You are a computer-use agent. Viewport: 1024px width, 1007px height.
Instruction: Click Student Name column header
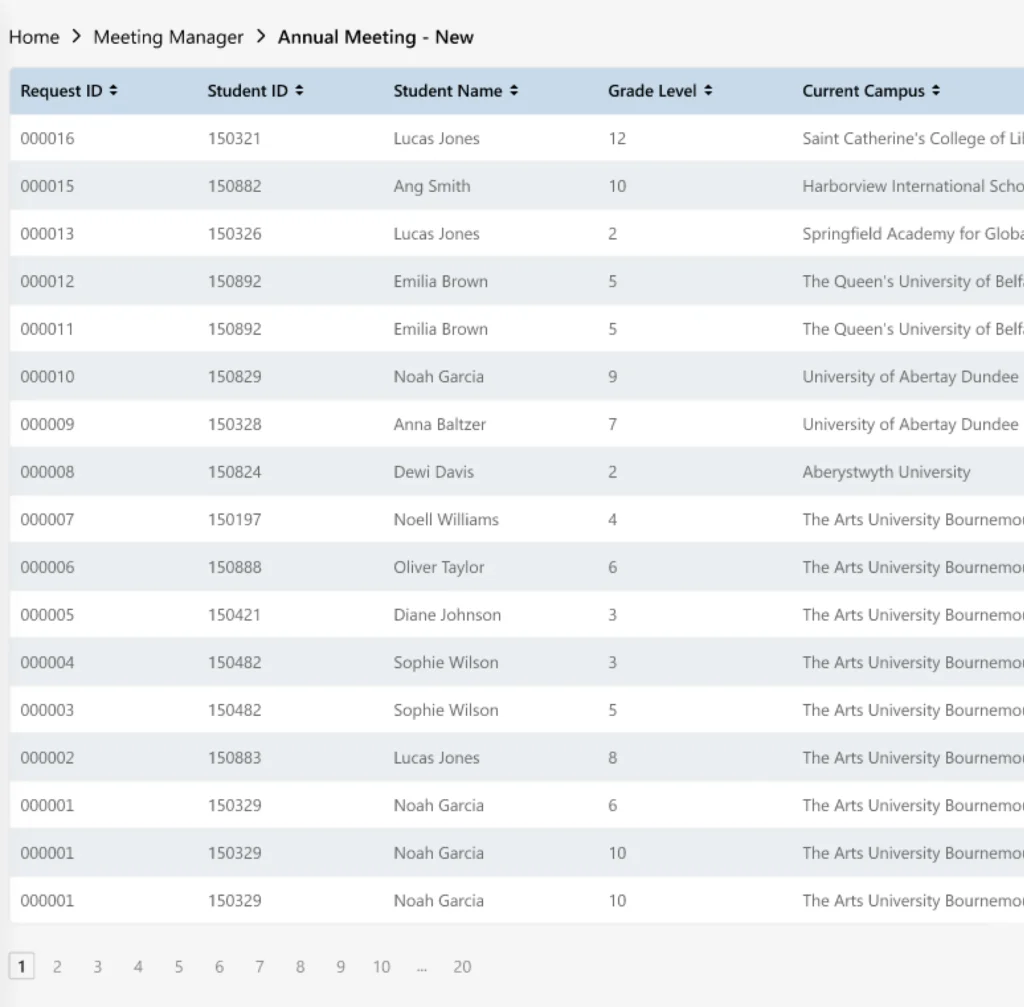click(x=448, y=91)
